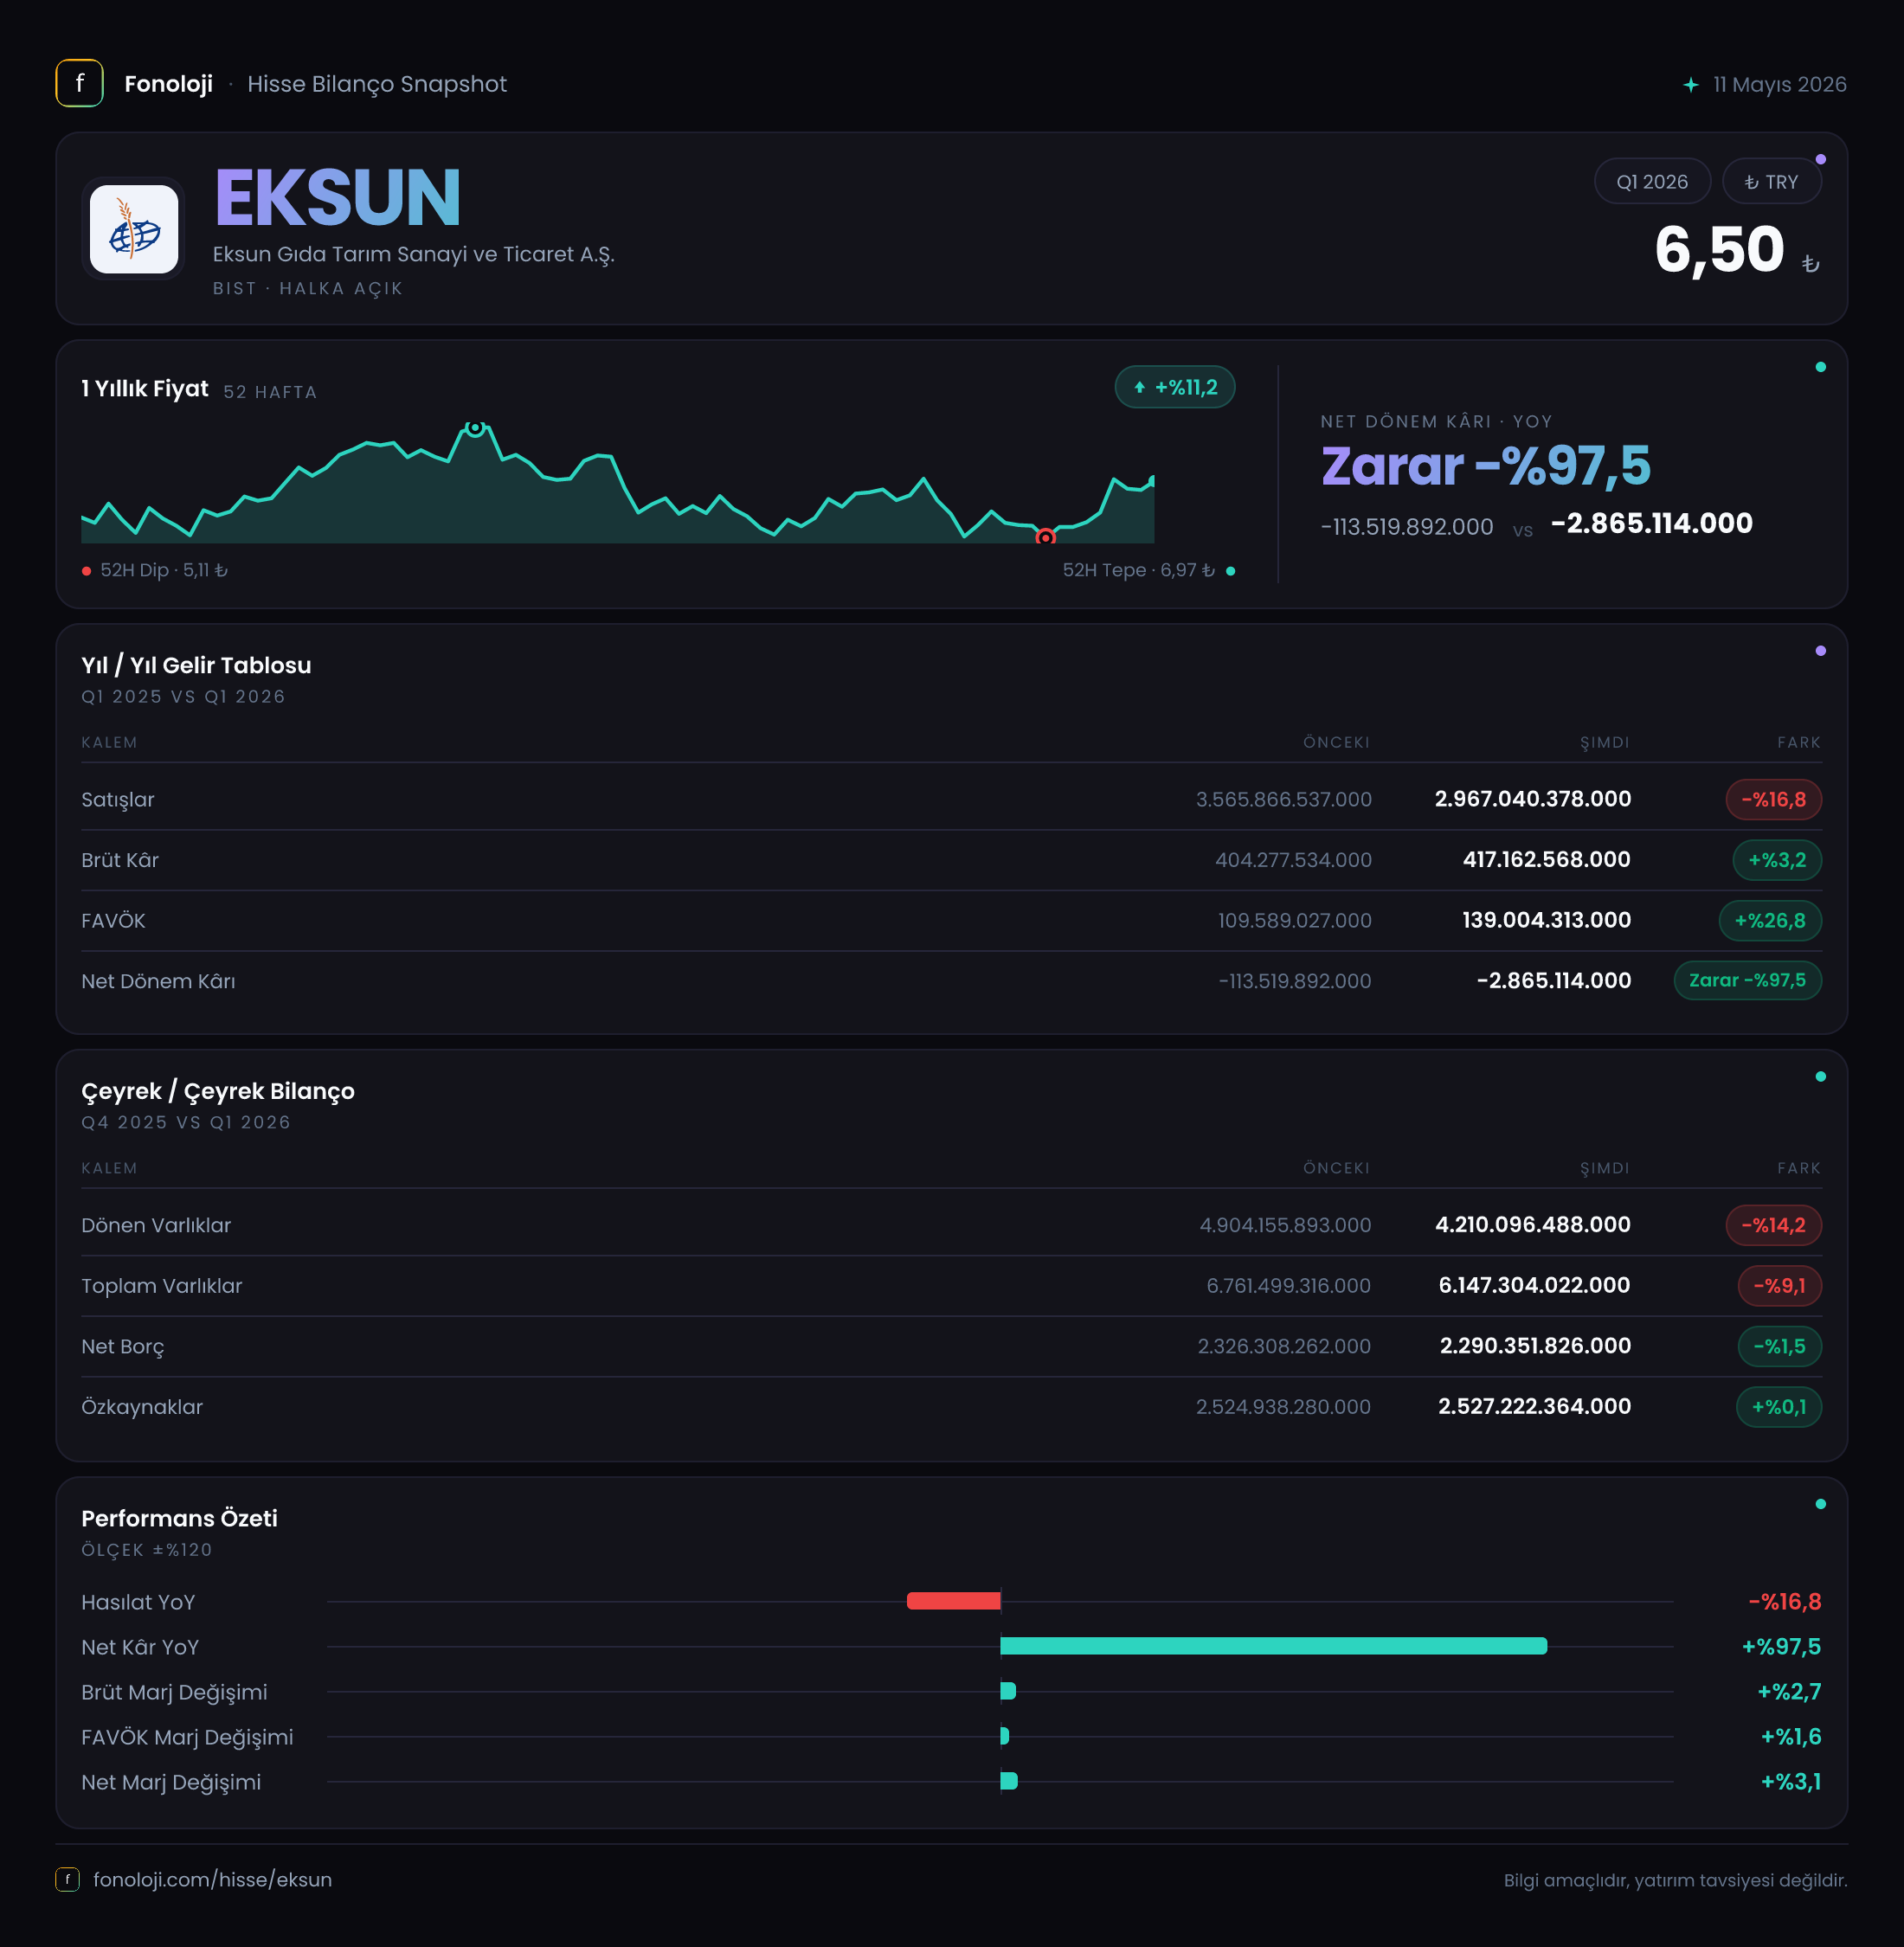This screenshot has width=1904, height=1947.
Task: Click the purple dot in EKSUN header card
Action: click(1821, 159)
